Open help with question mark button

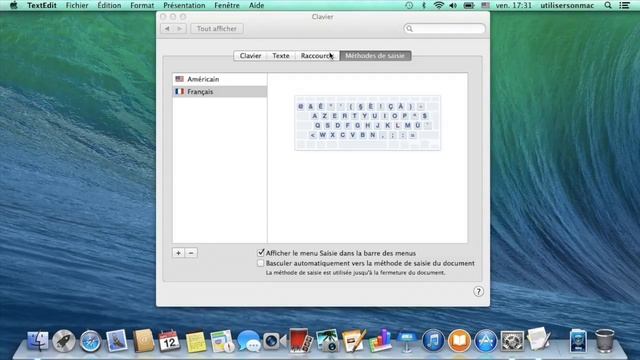(478, 291)
